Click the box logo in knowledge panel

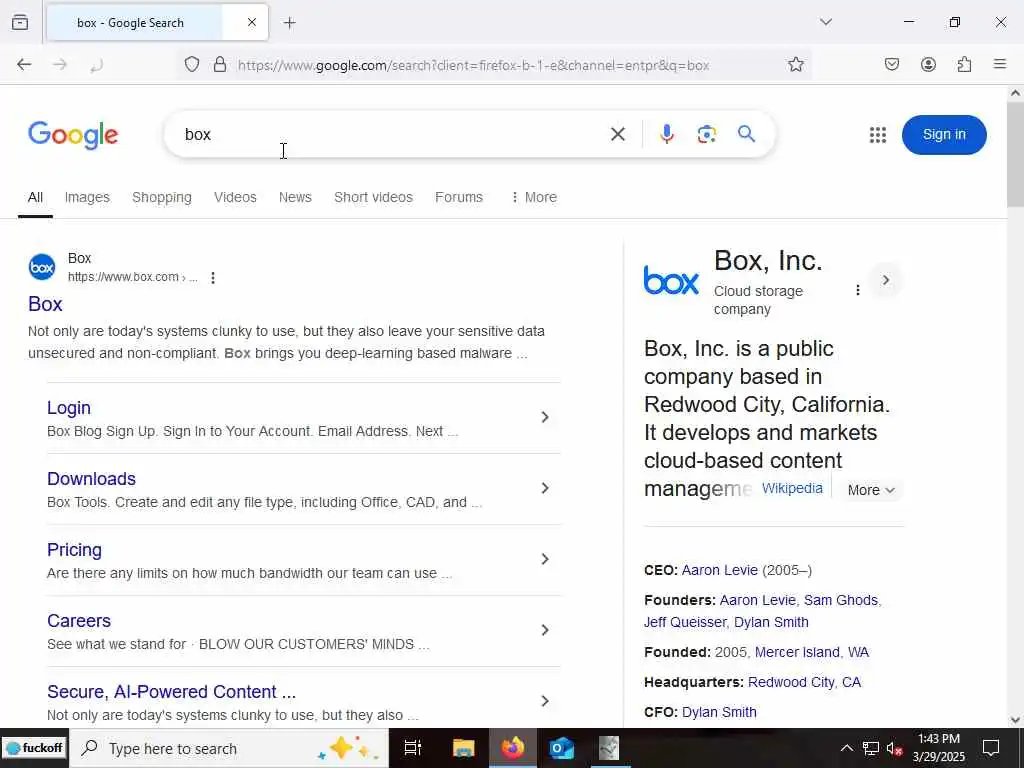click(671, 280)
